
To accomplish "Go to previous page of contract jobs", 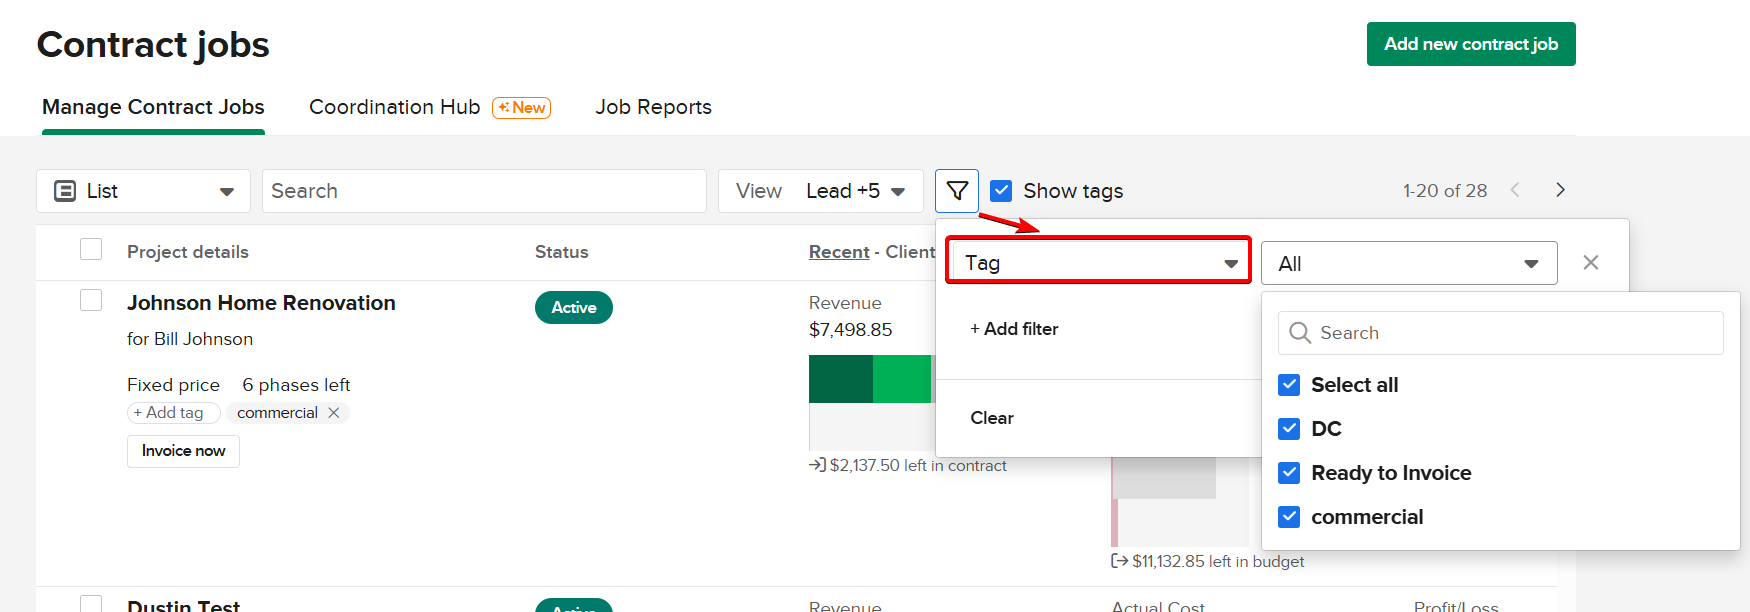I will 1515,190.
